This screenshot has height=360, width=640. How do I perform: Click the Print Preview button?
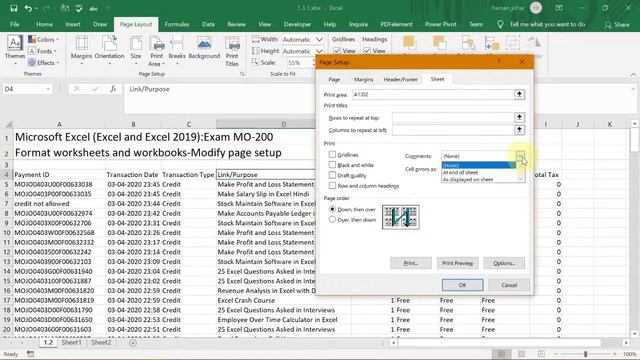pyautogui.click(x=457, y=263)
